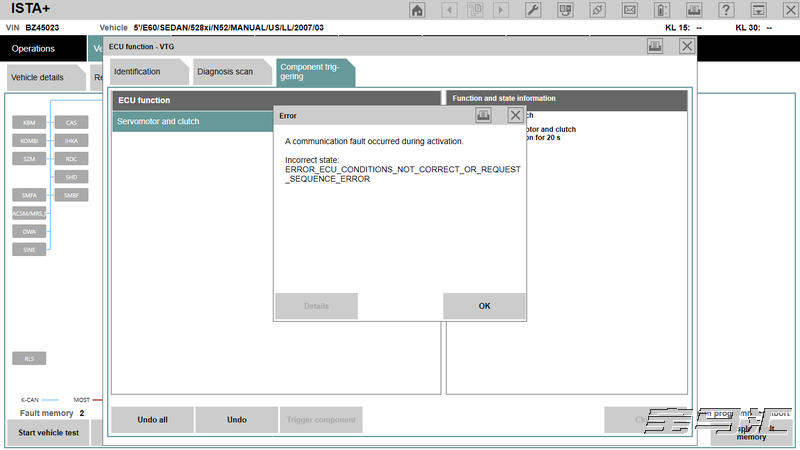Click the ECU function column header

point(277,101)
